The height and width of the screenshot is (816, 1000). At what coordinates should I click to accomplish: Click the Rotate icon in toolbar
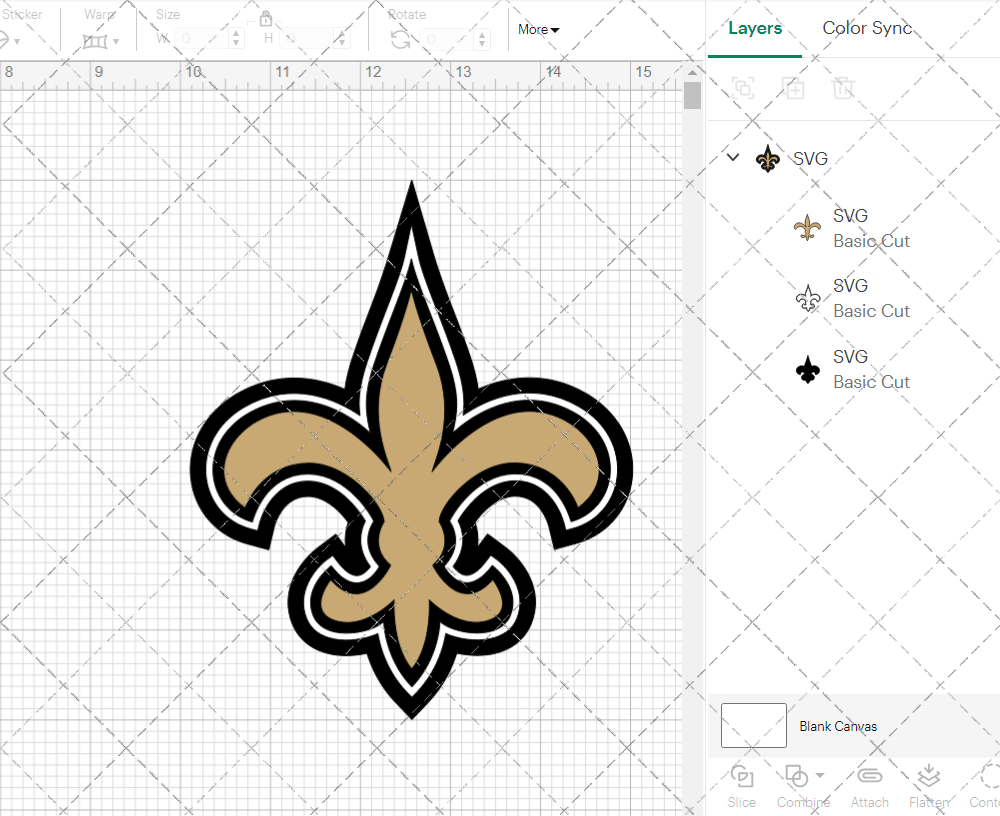pos(399,39)
